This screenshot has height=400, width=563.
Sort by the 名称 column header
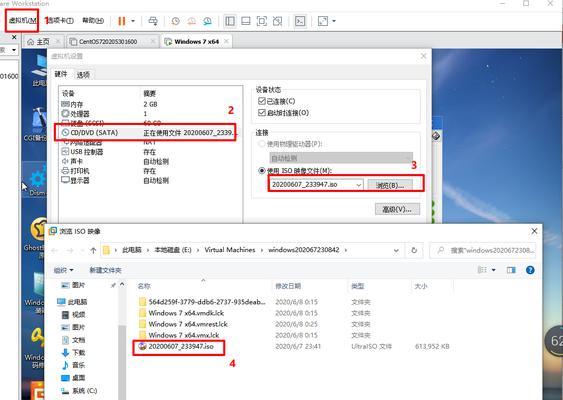144,286
